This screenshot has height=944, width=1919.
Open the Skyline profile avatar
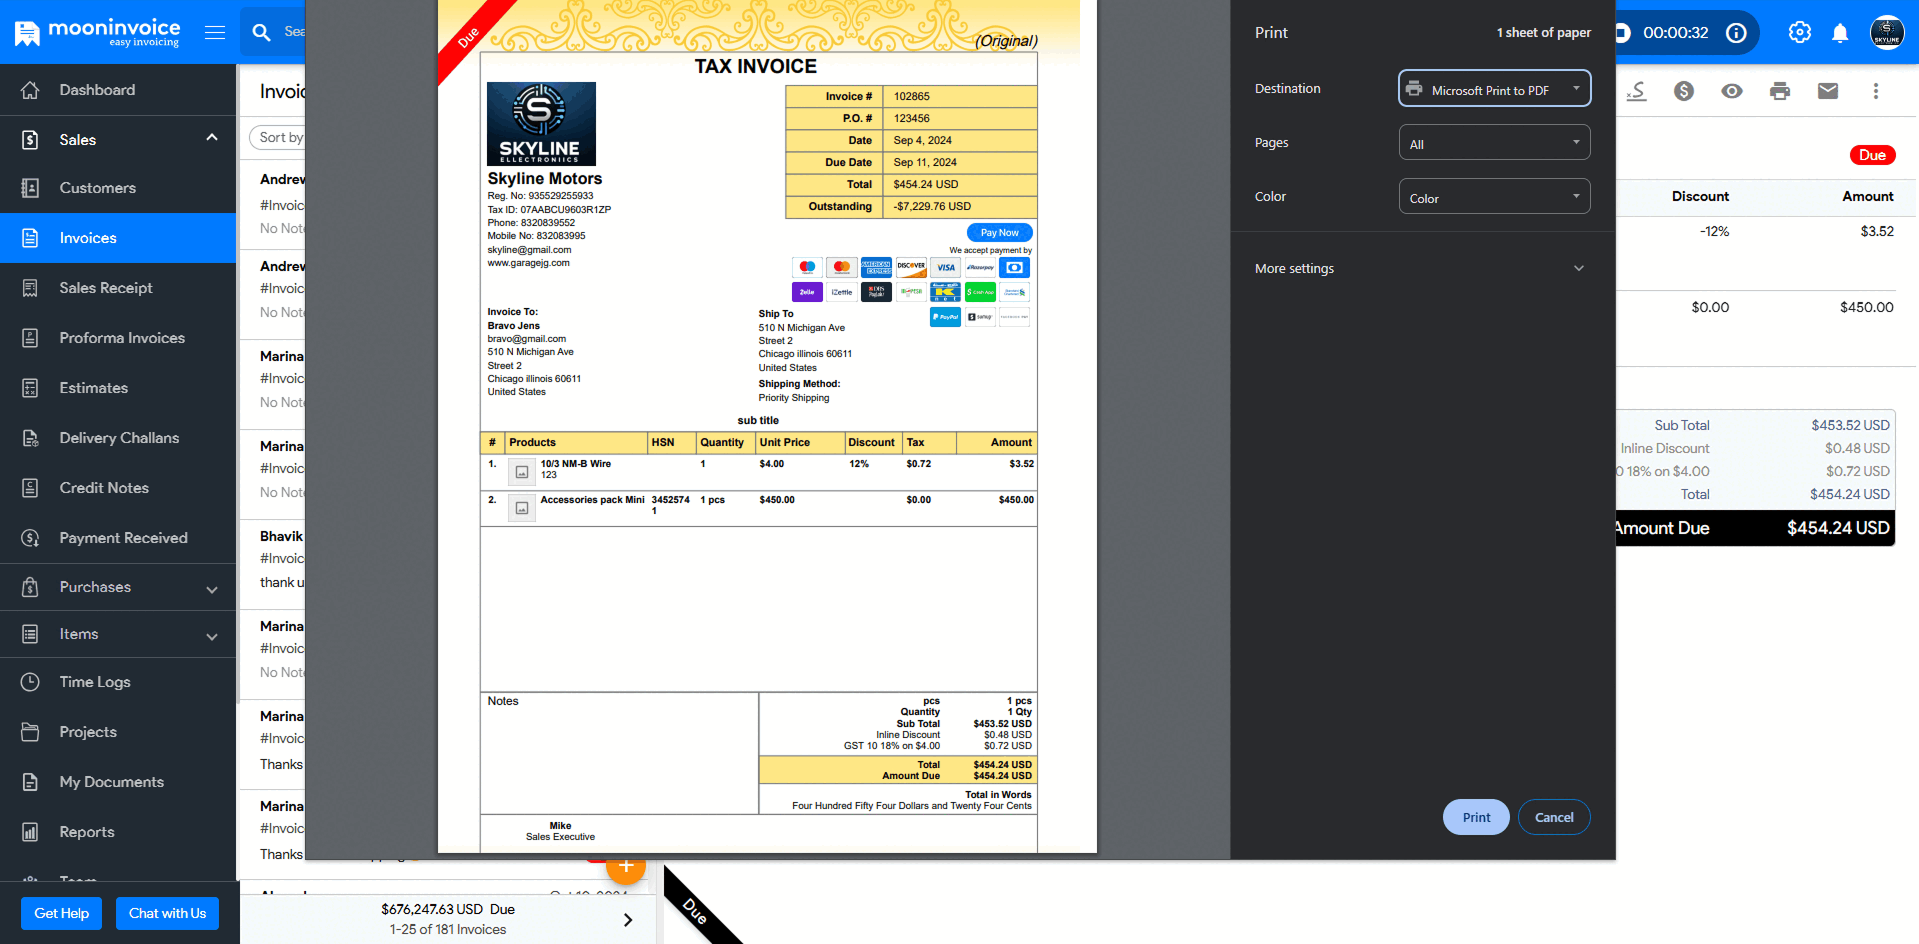[1887, 32]
